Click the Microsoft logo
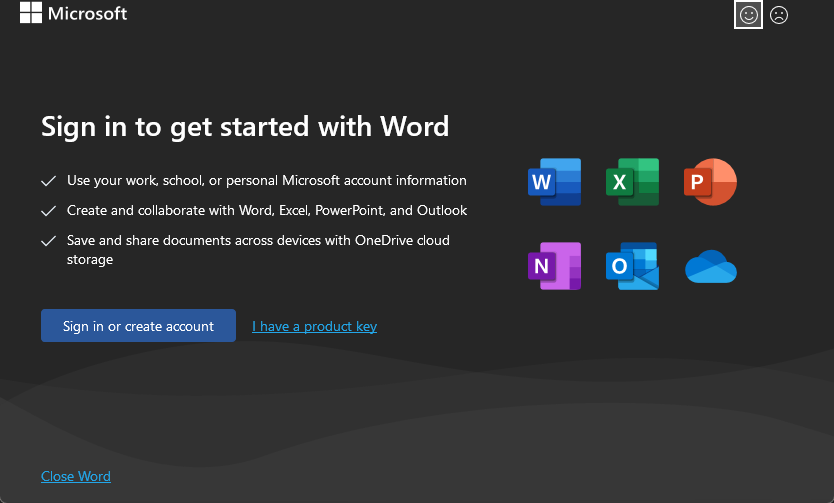The width and height of the screenshot is (834, 503). click(73, 13)
